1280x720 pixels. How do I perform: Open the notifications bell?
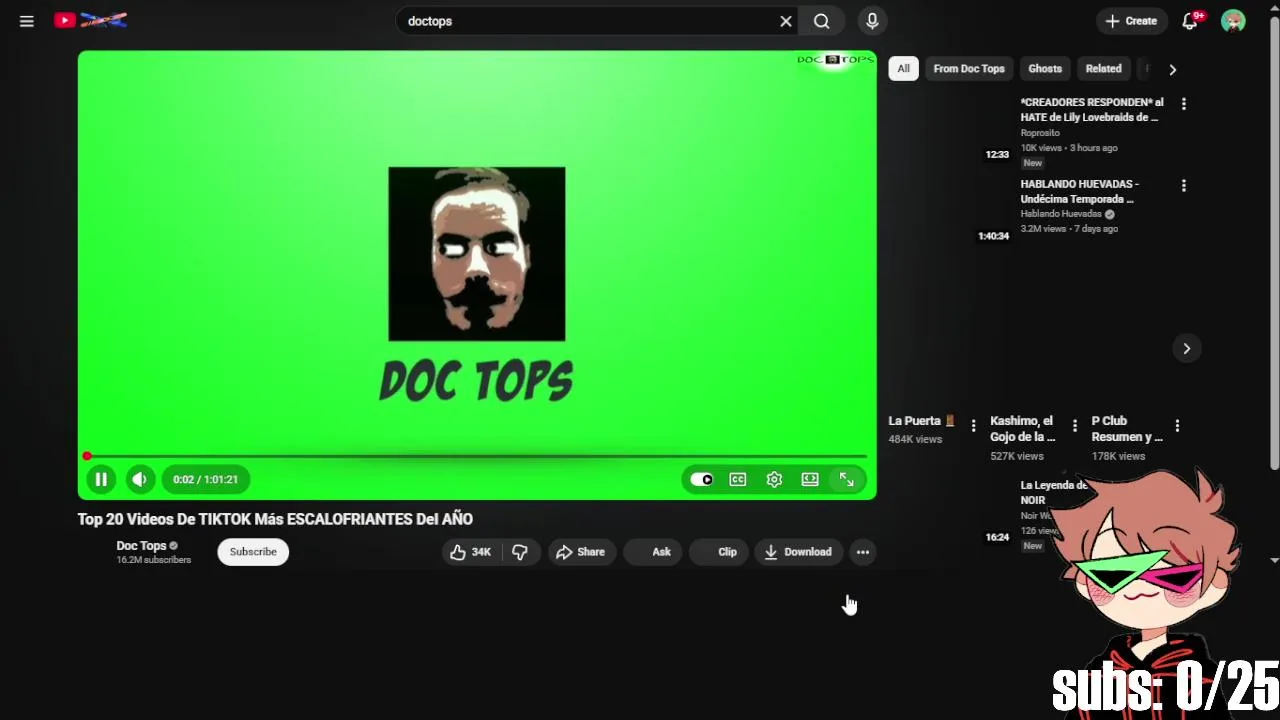click(x=1190, y=21)
